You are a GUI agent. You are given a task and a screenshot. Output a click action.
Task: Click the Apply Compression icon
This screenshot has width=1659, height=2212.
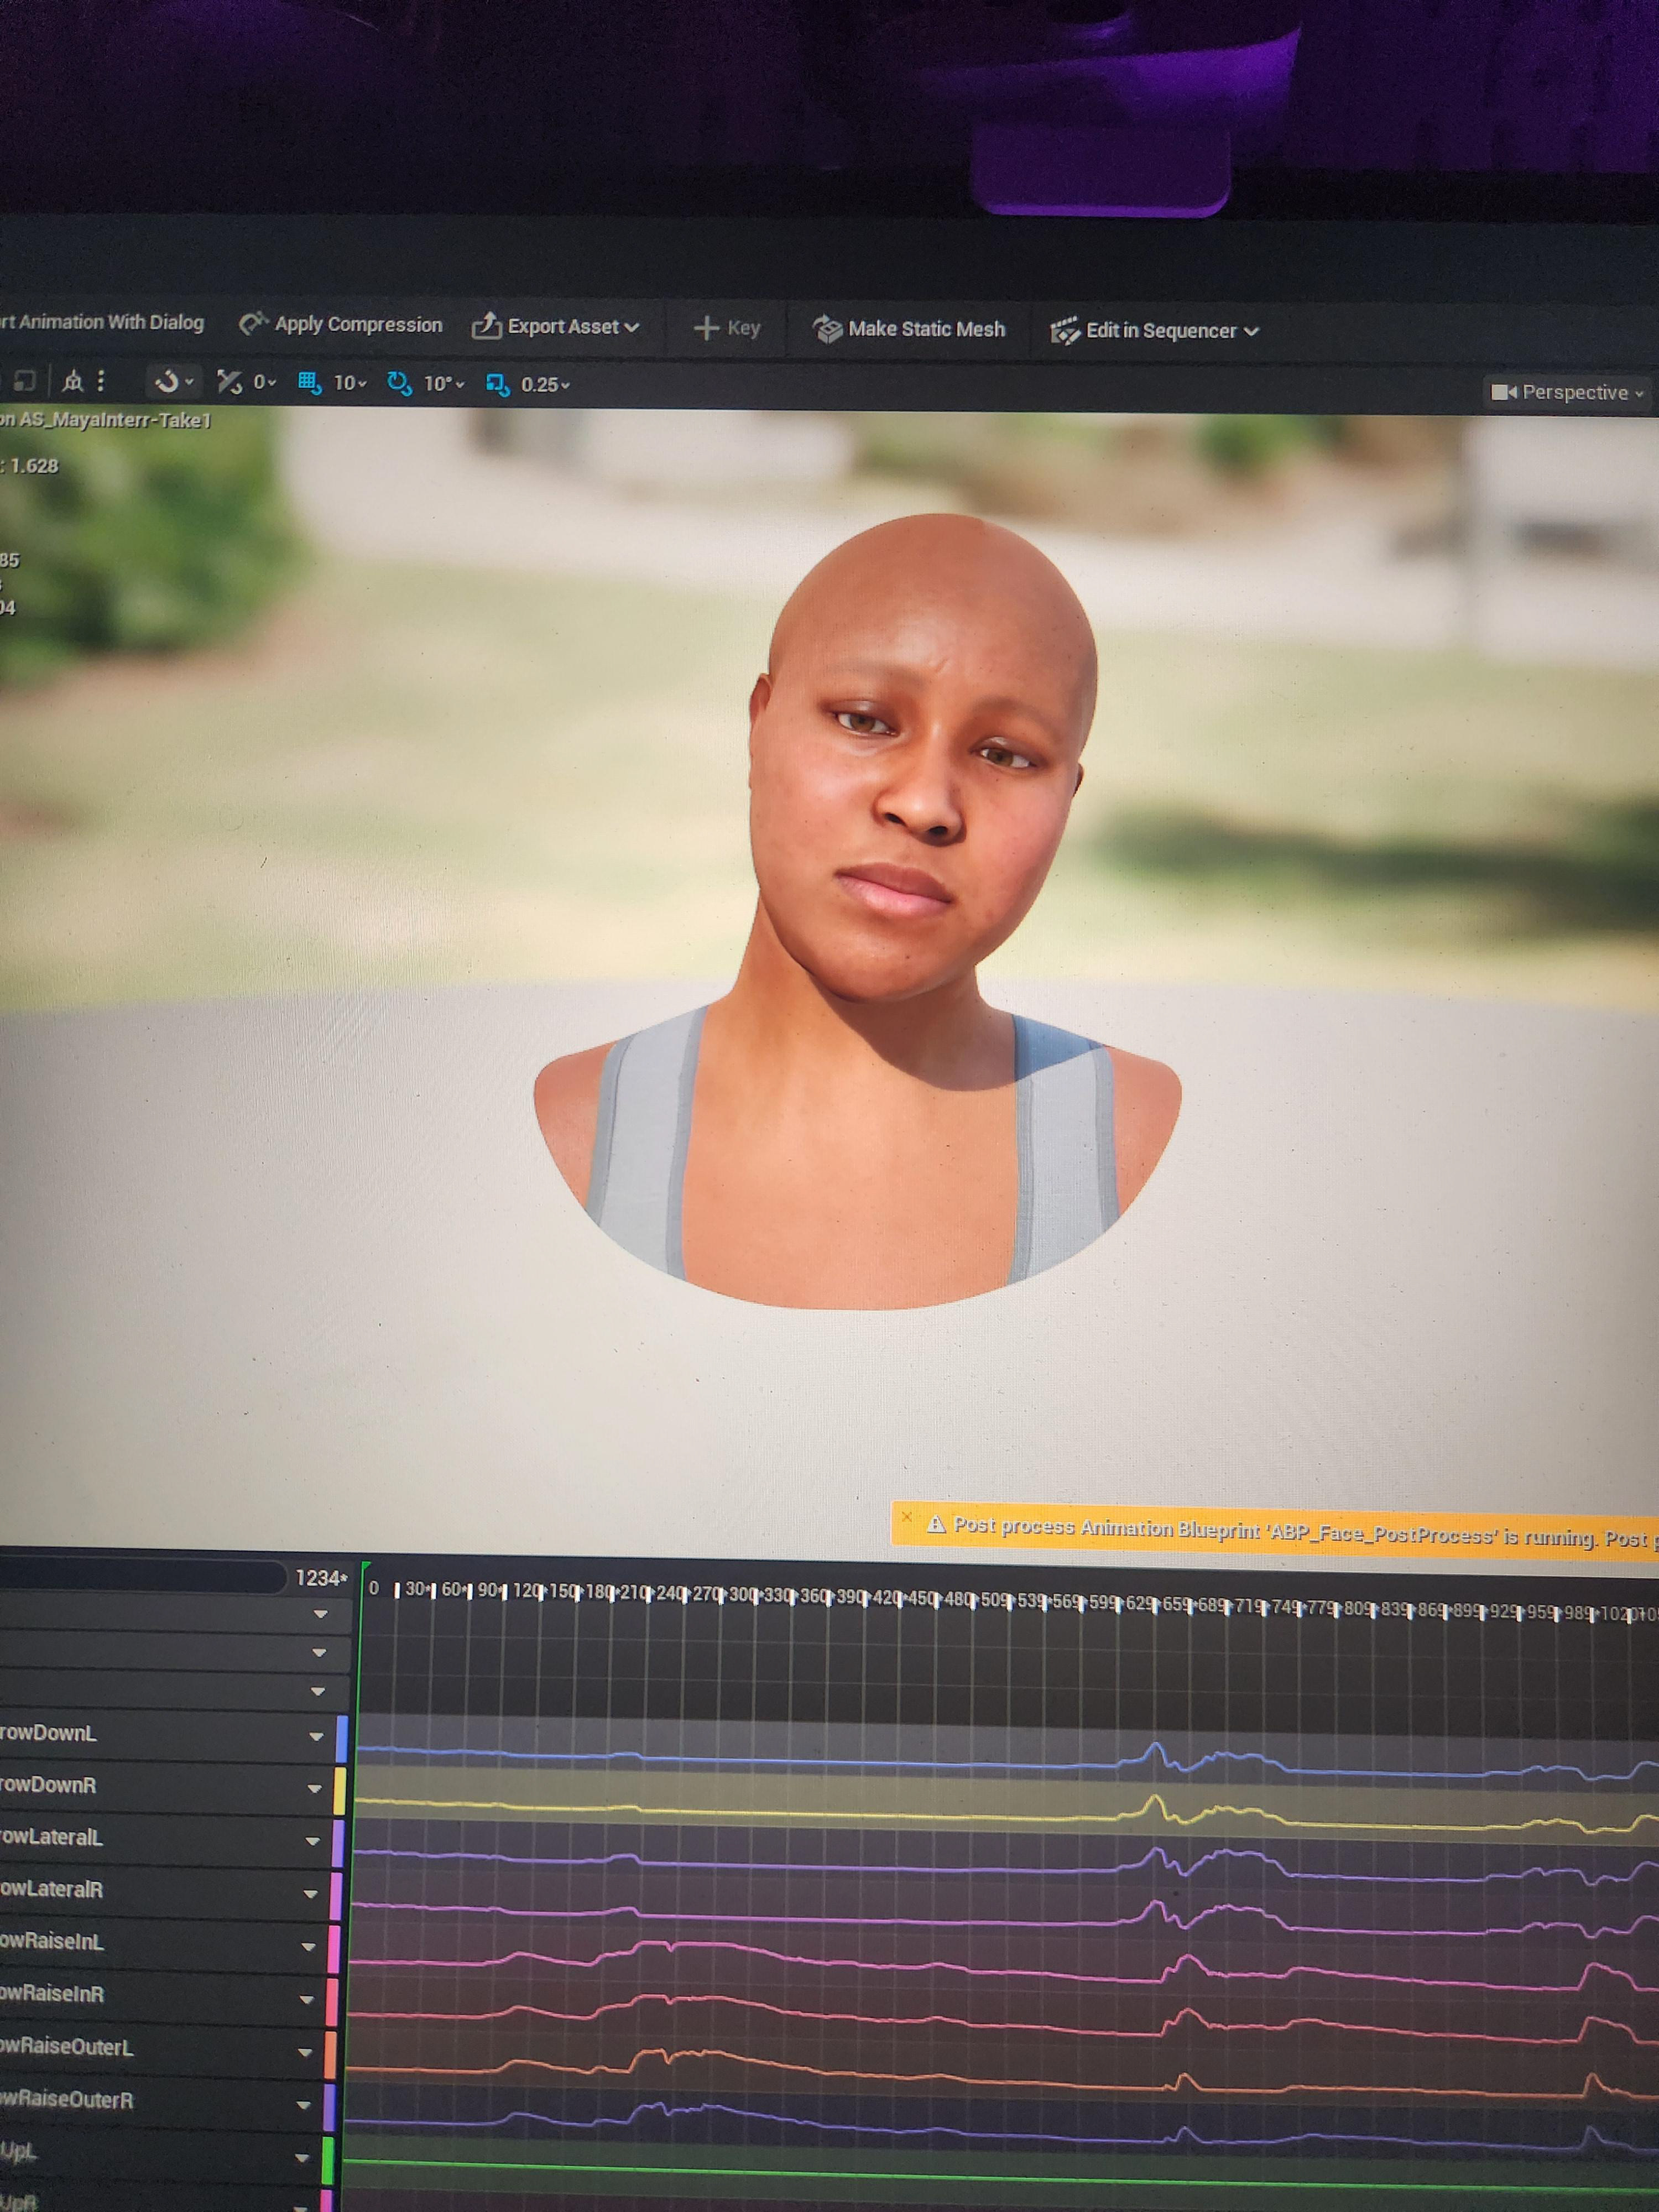pos(253,323)
